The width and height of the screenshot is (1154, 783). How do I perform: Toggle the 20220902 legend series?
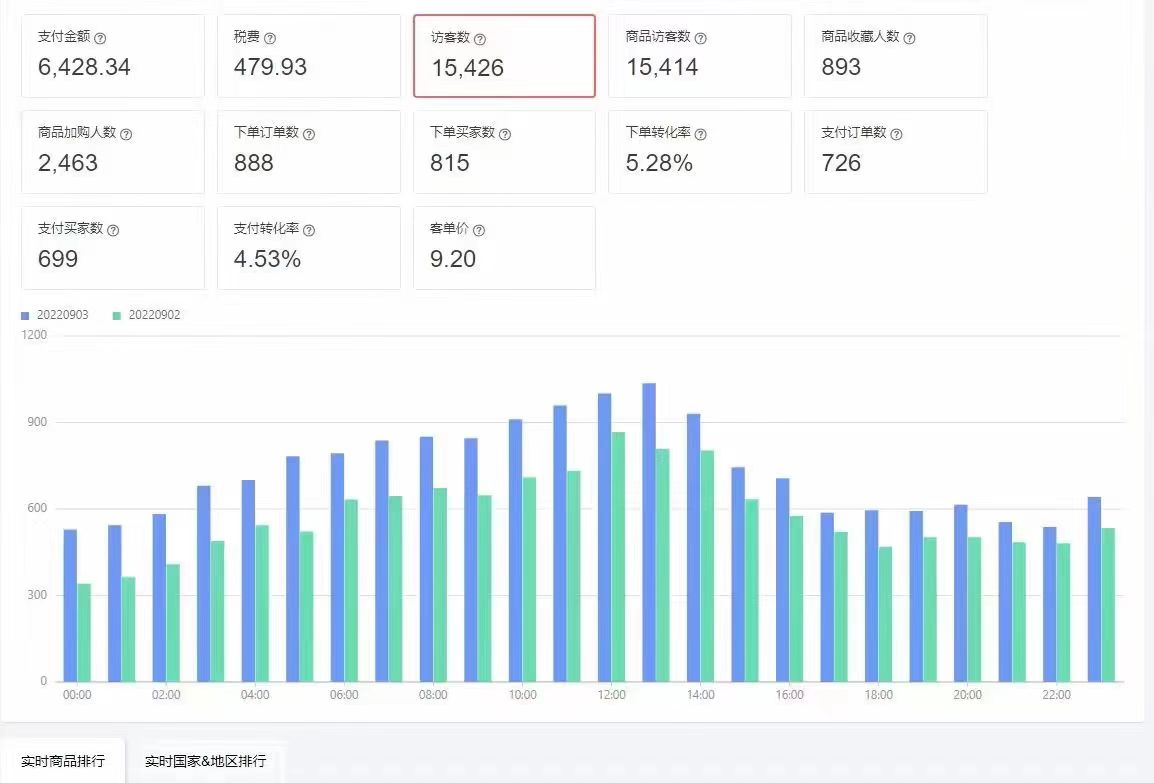click(x=146, y=315)
